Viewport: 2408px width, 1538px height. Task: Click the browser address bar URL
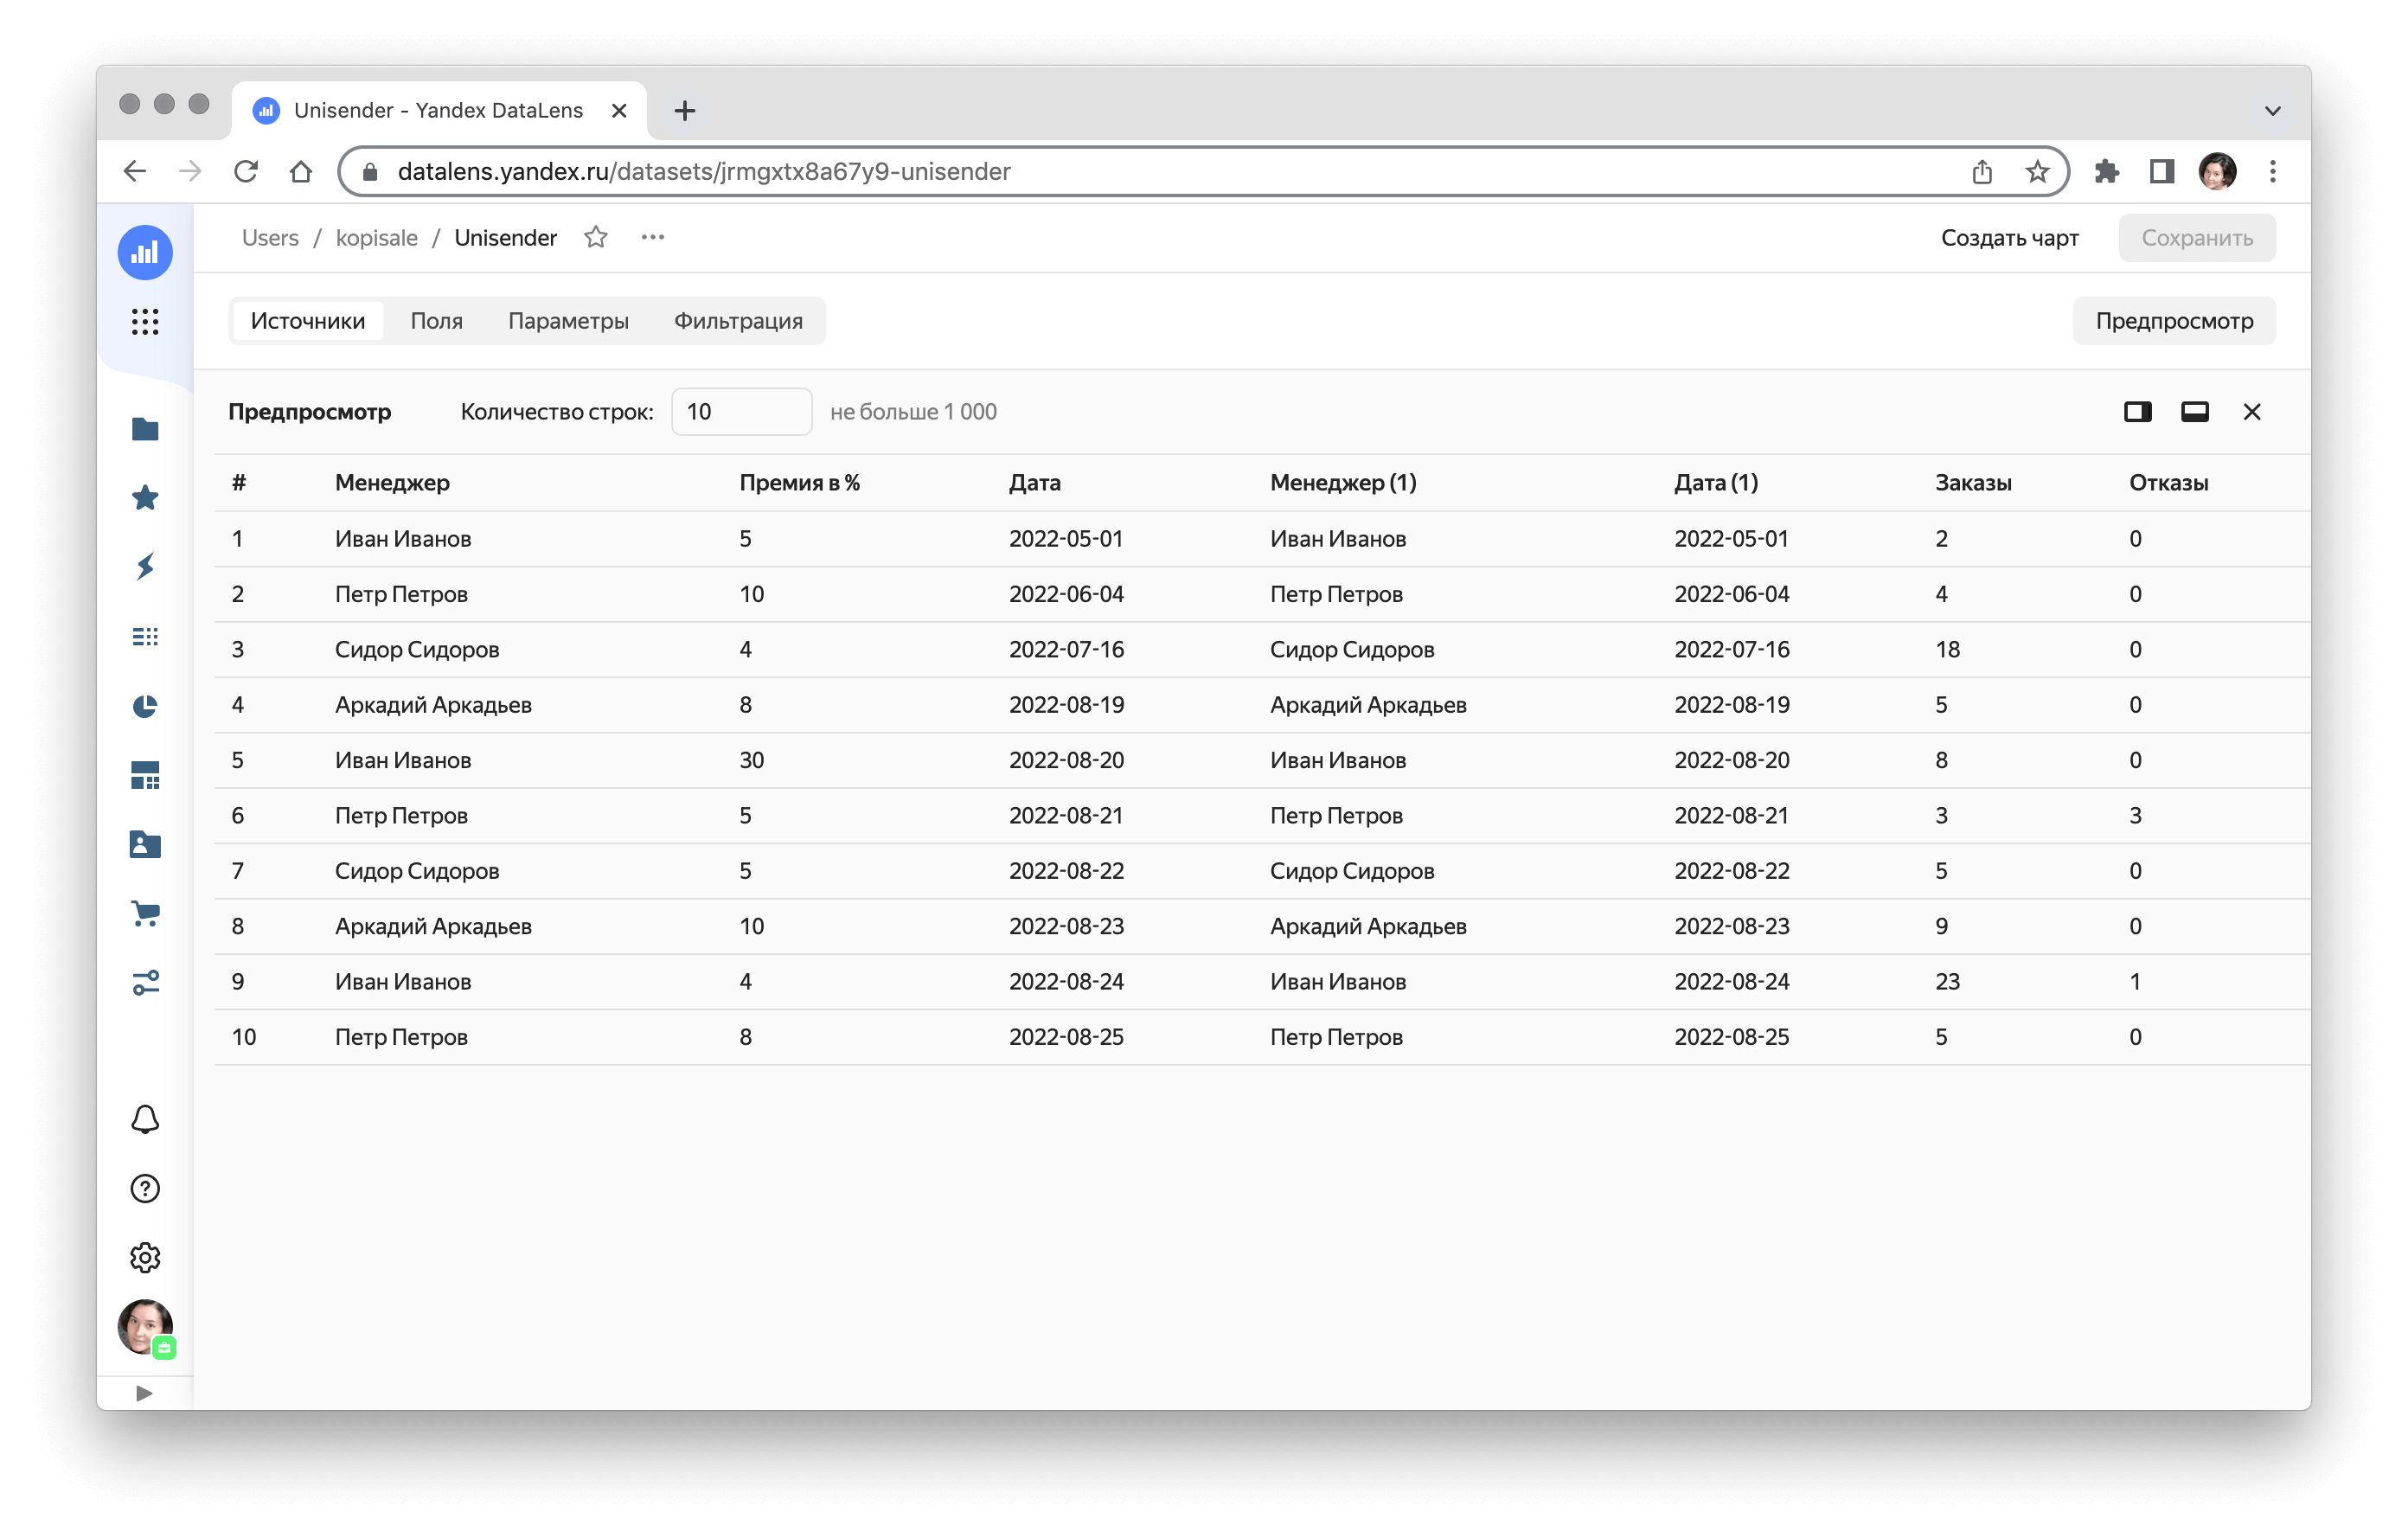pos(704,171)
